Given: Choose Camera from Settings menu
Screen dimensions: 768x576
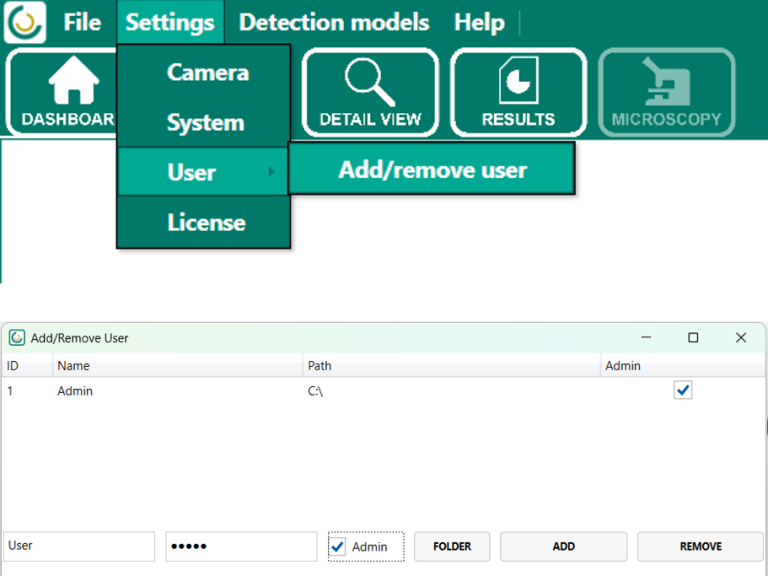Looking at the screenshot, I should tap(207, 72).
